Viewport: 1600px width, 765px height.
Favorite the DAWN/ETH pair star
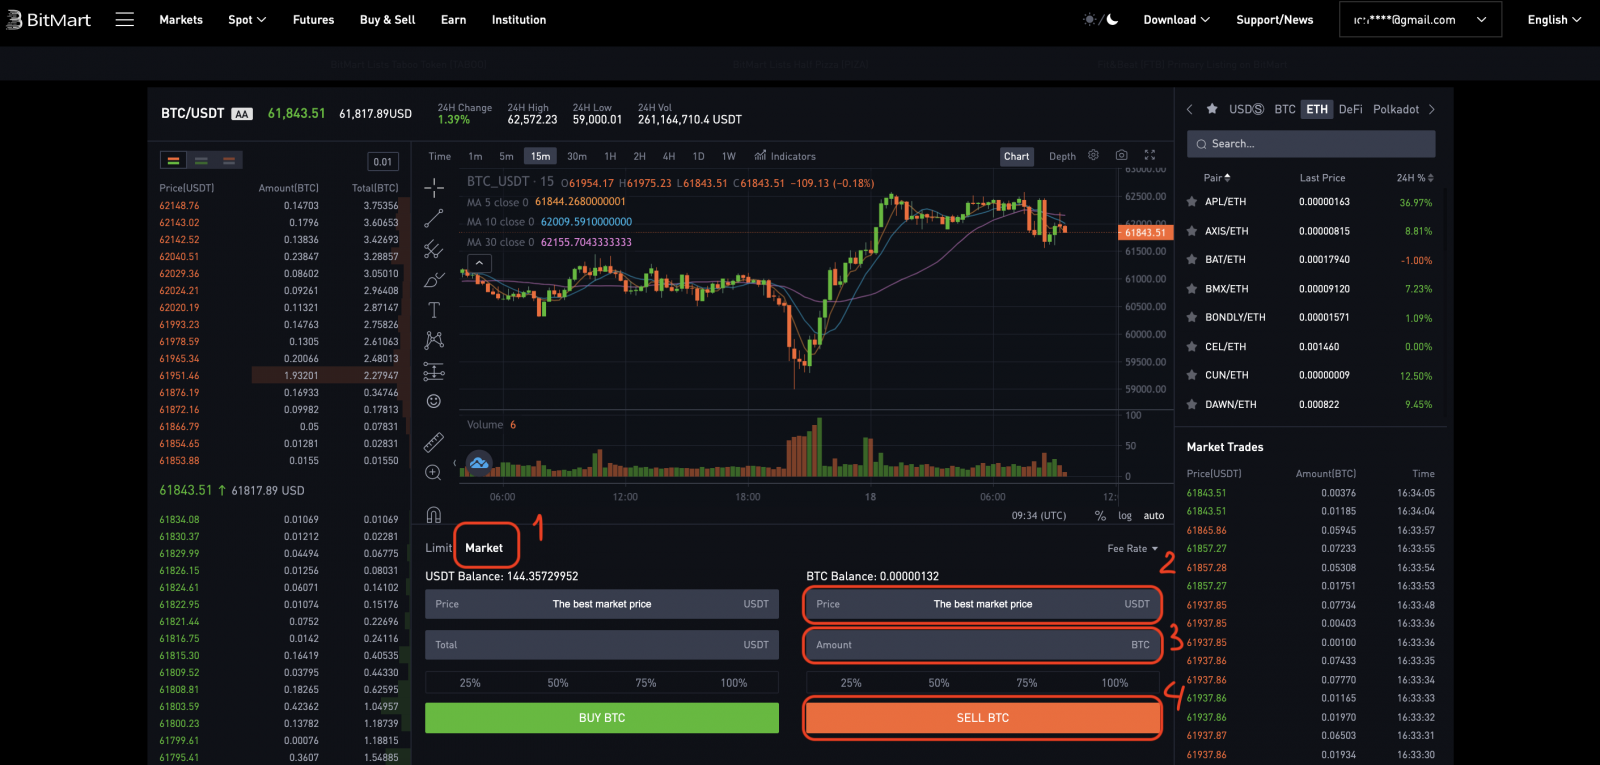coord(1192,405)
